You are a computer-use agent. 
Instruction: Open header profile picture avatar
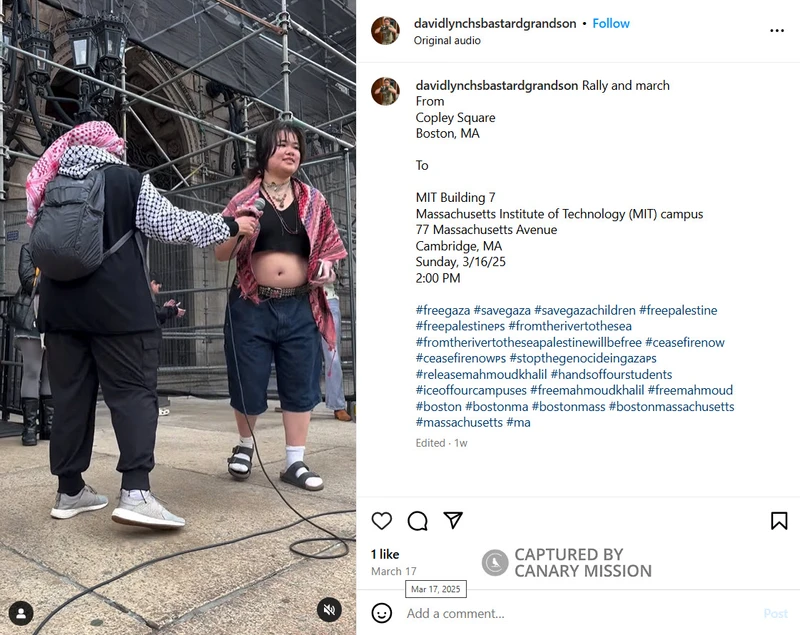point(385,31)
